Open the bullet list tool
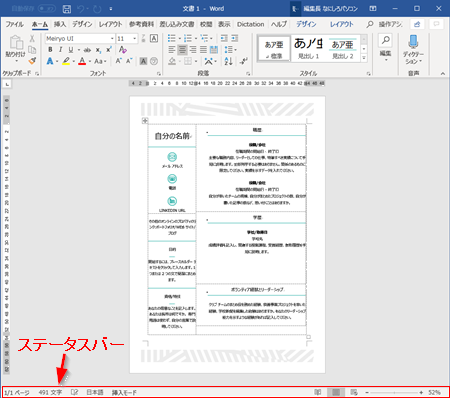This screenshot has width=450, height=398. [172, 38]
